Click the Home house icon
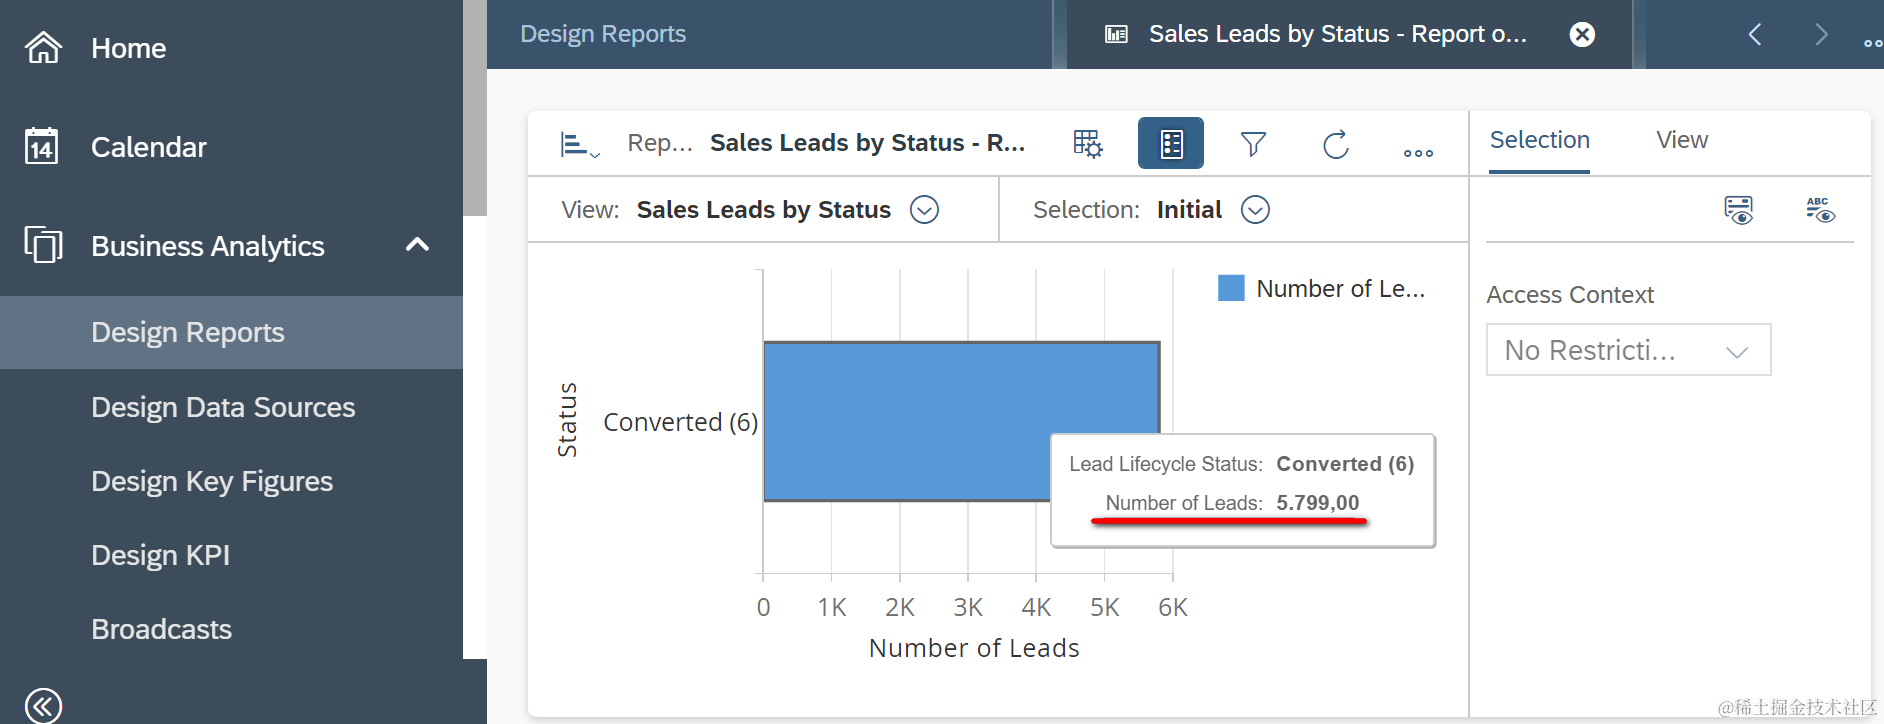Image resolution: width=1884 pixels, height=724 pixels. [x=43, y=47]
